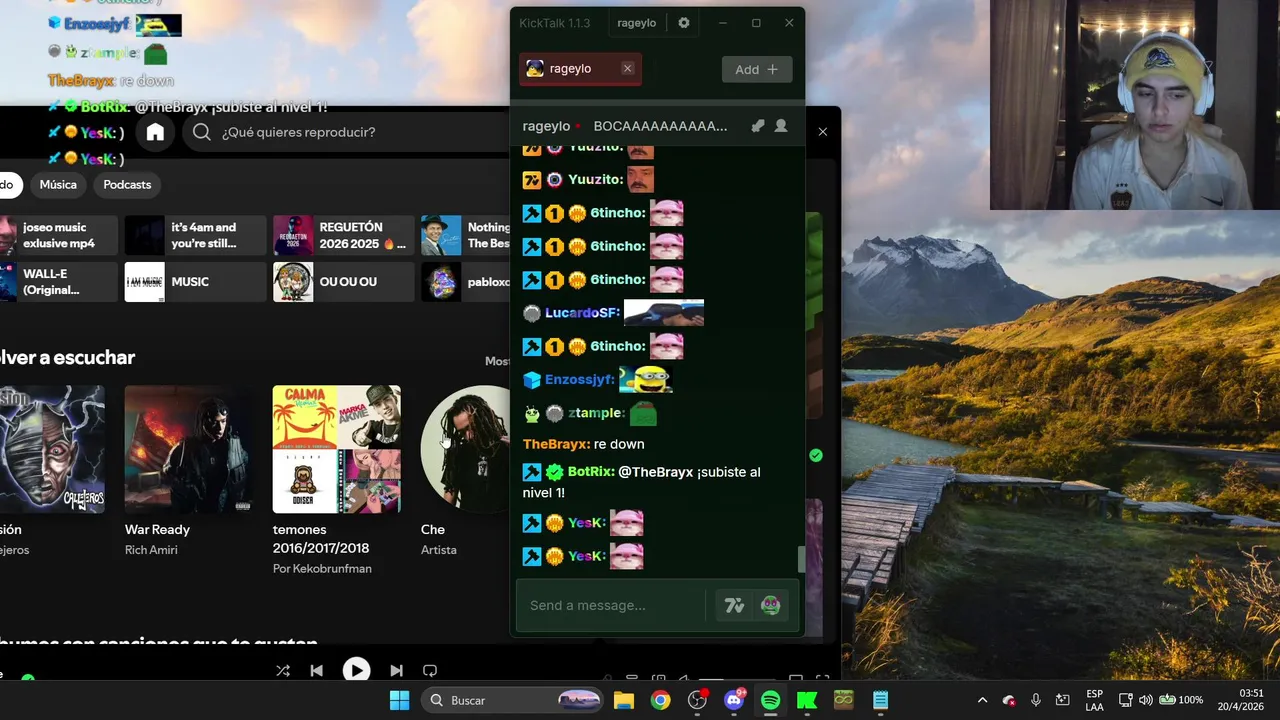Click microphone icon in system tray
Screen dimensions: 1280x720
(1036, 700)
